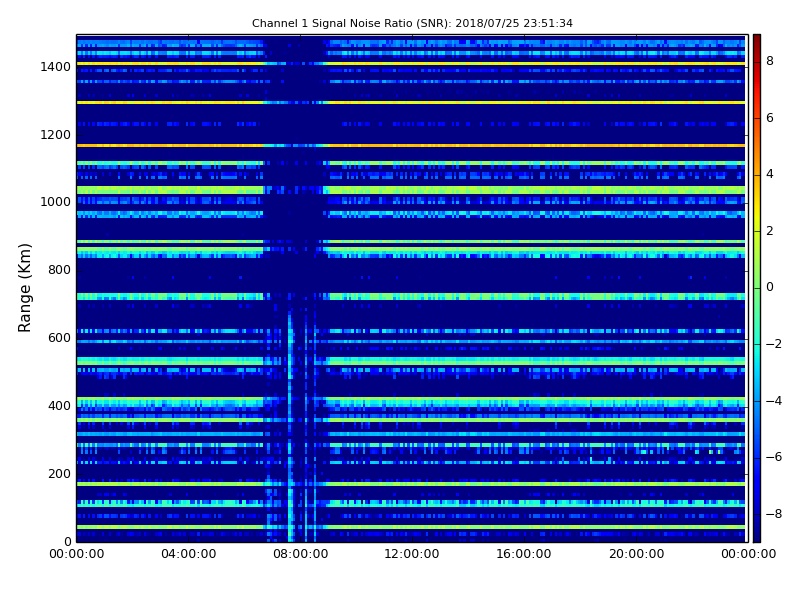Click the 600 range tick label
This screenshot has height=600, width=800.
click(x=59, y=338)
